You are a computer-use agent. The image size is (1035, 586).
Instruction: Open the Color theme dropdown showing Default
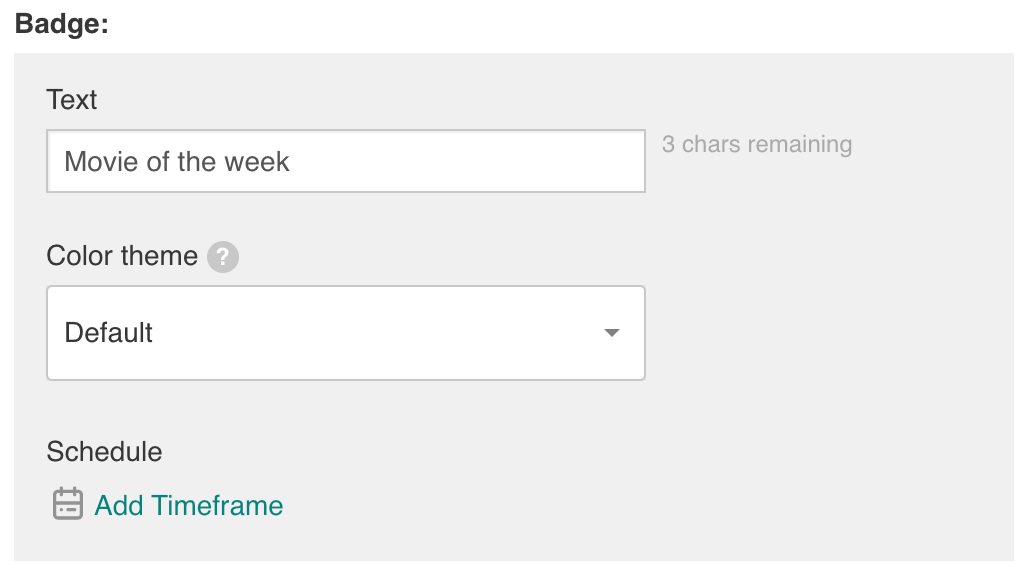coord(346,333)
